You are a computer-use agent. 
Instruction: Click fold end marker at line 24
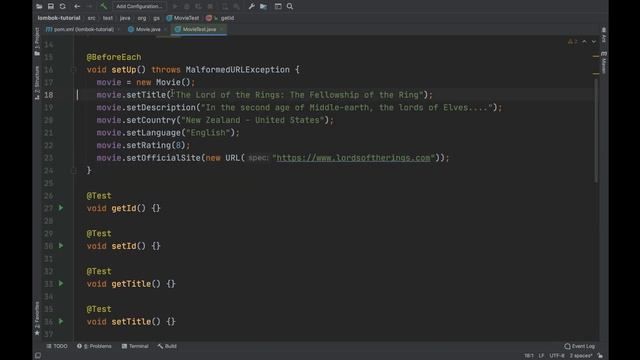click(x=74, y=170)
